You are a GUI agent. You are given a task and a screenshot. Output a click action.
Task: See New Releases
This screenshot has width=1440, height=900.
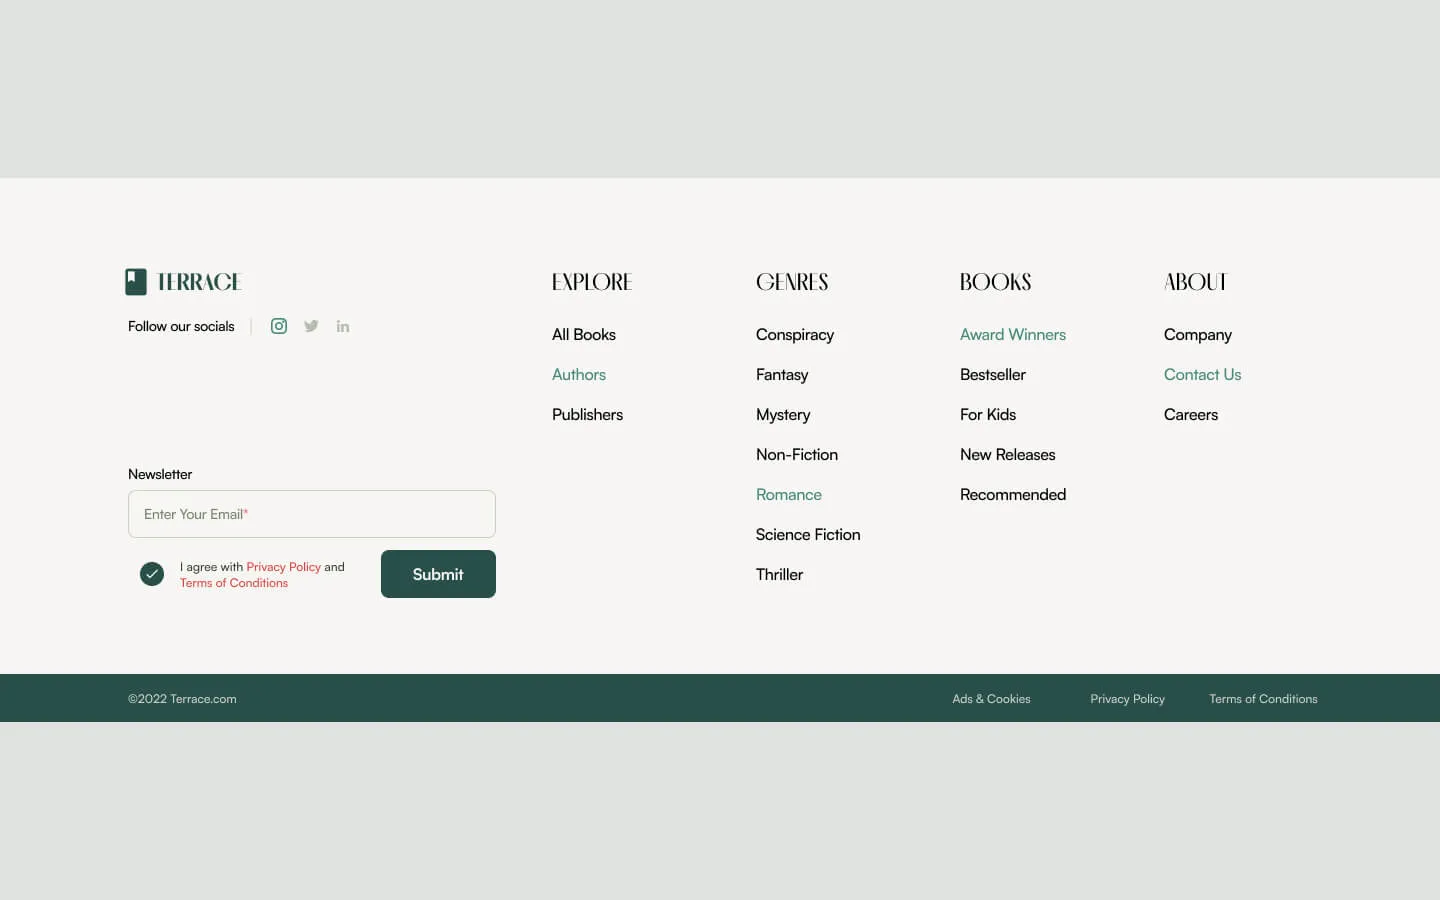pos(1008,455)
